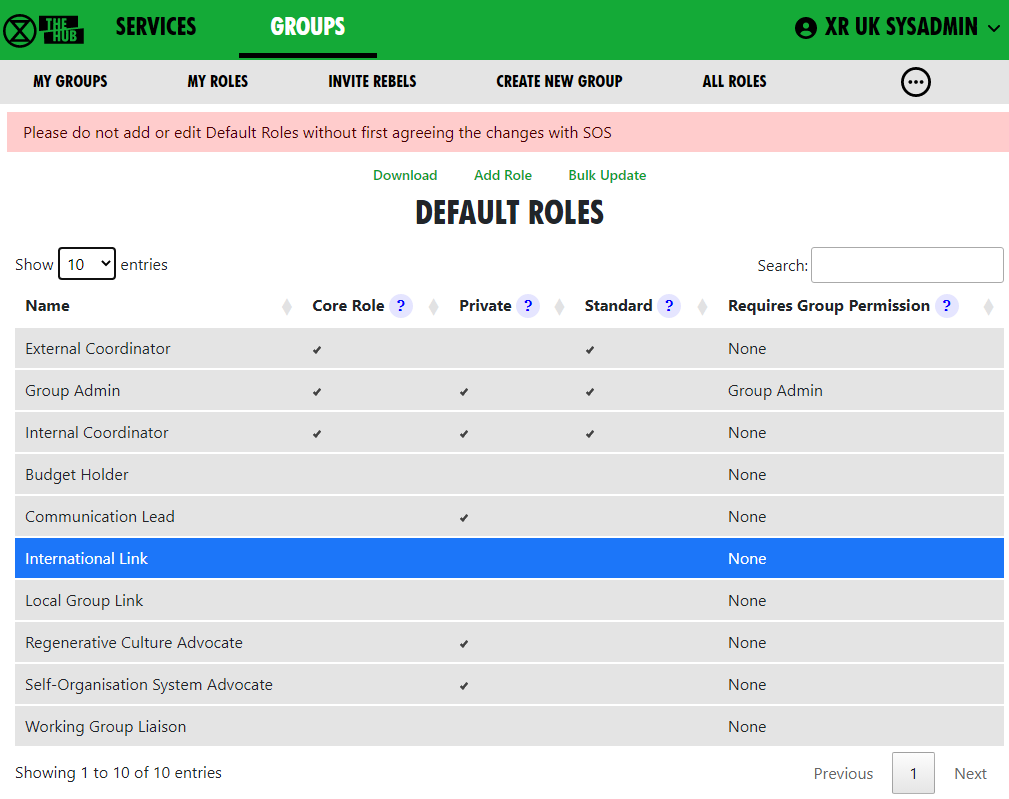Screen dimensions: 1009x799
Task: Focus the Search input field
Action: (907, 265)
